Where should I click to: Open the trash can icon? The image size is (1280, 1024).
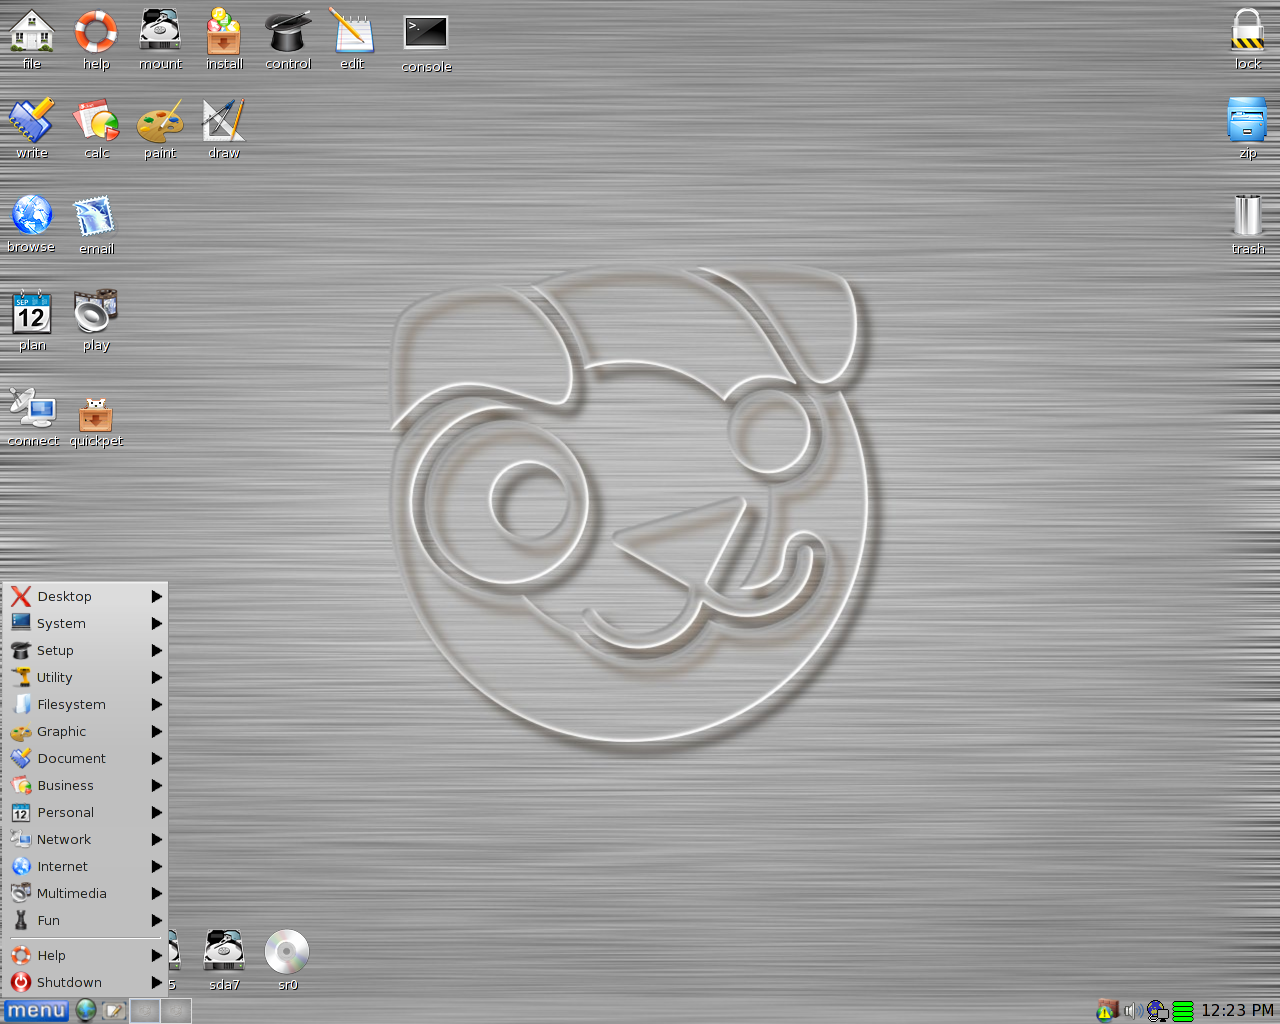point(1248,217)
